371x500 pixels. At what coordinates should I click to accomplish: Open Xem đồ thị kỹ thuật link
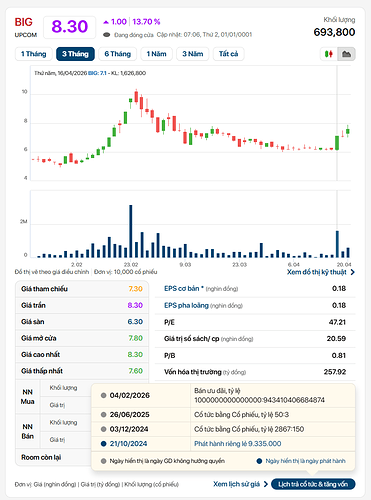coord(317,272)
